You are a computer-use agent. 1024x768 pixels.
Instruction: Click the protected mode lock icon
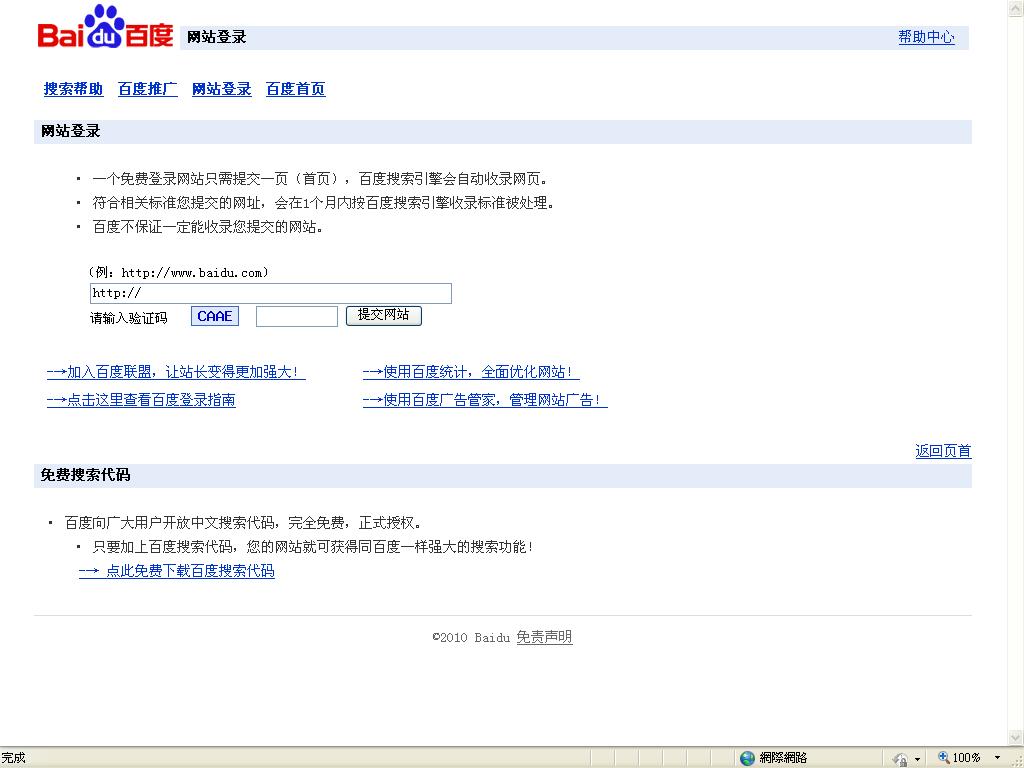pos(900,758)
